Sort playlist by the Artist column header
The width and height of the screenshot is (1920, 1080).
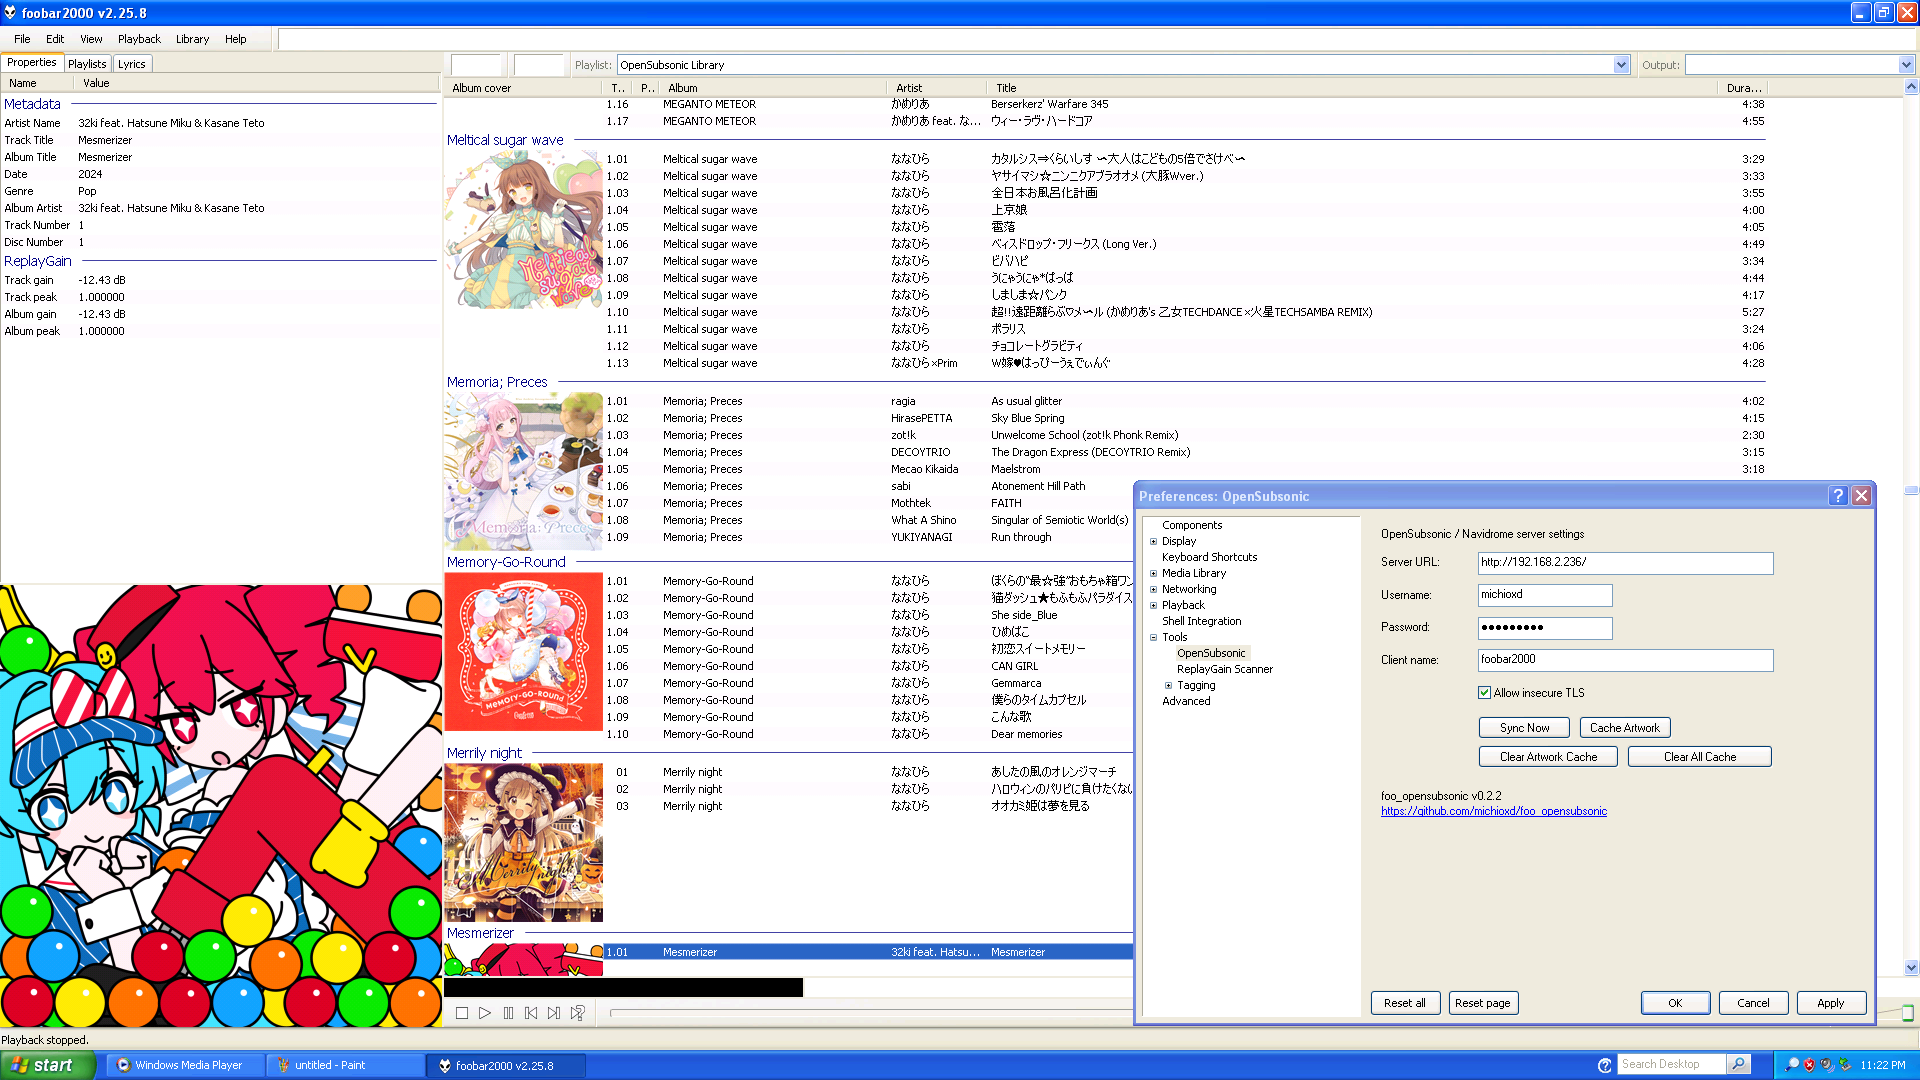coord(936,88)
